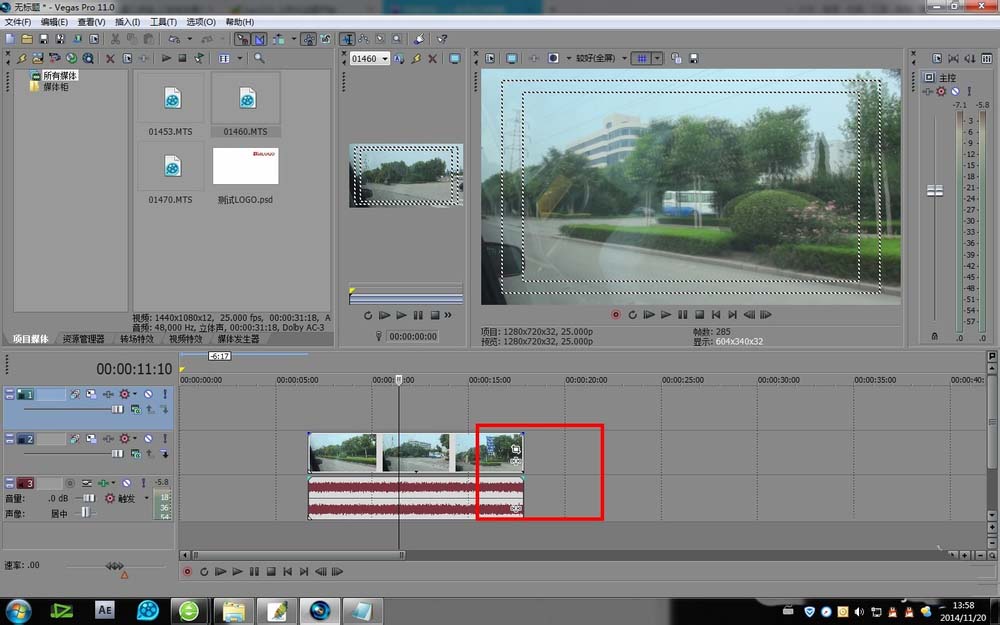Click the New project icon

pyautogui.click(x=10, y=39)
